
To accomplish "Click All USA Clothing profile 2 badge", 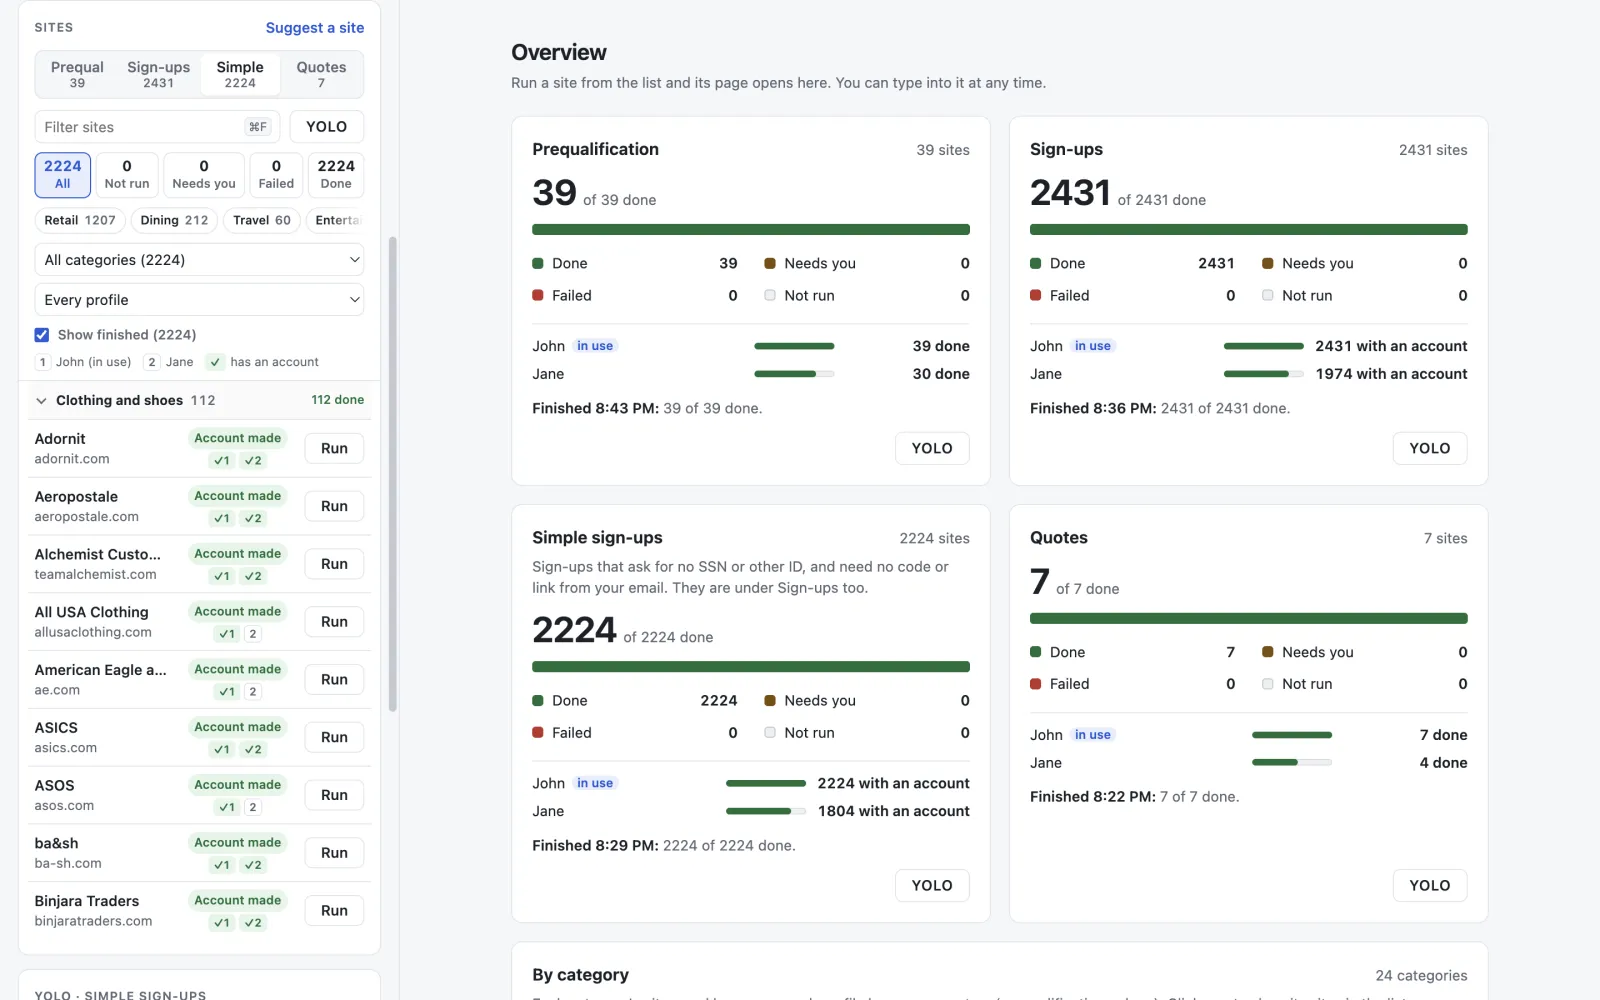I will [253, 634].
